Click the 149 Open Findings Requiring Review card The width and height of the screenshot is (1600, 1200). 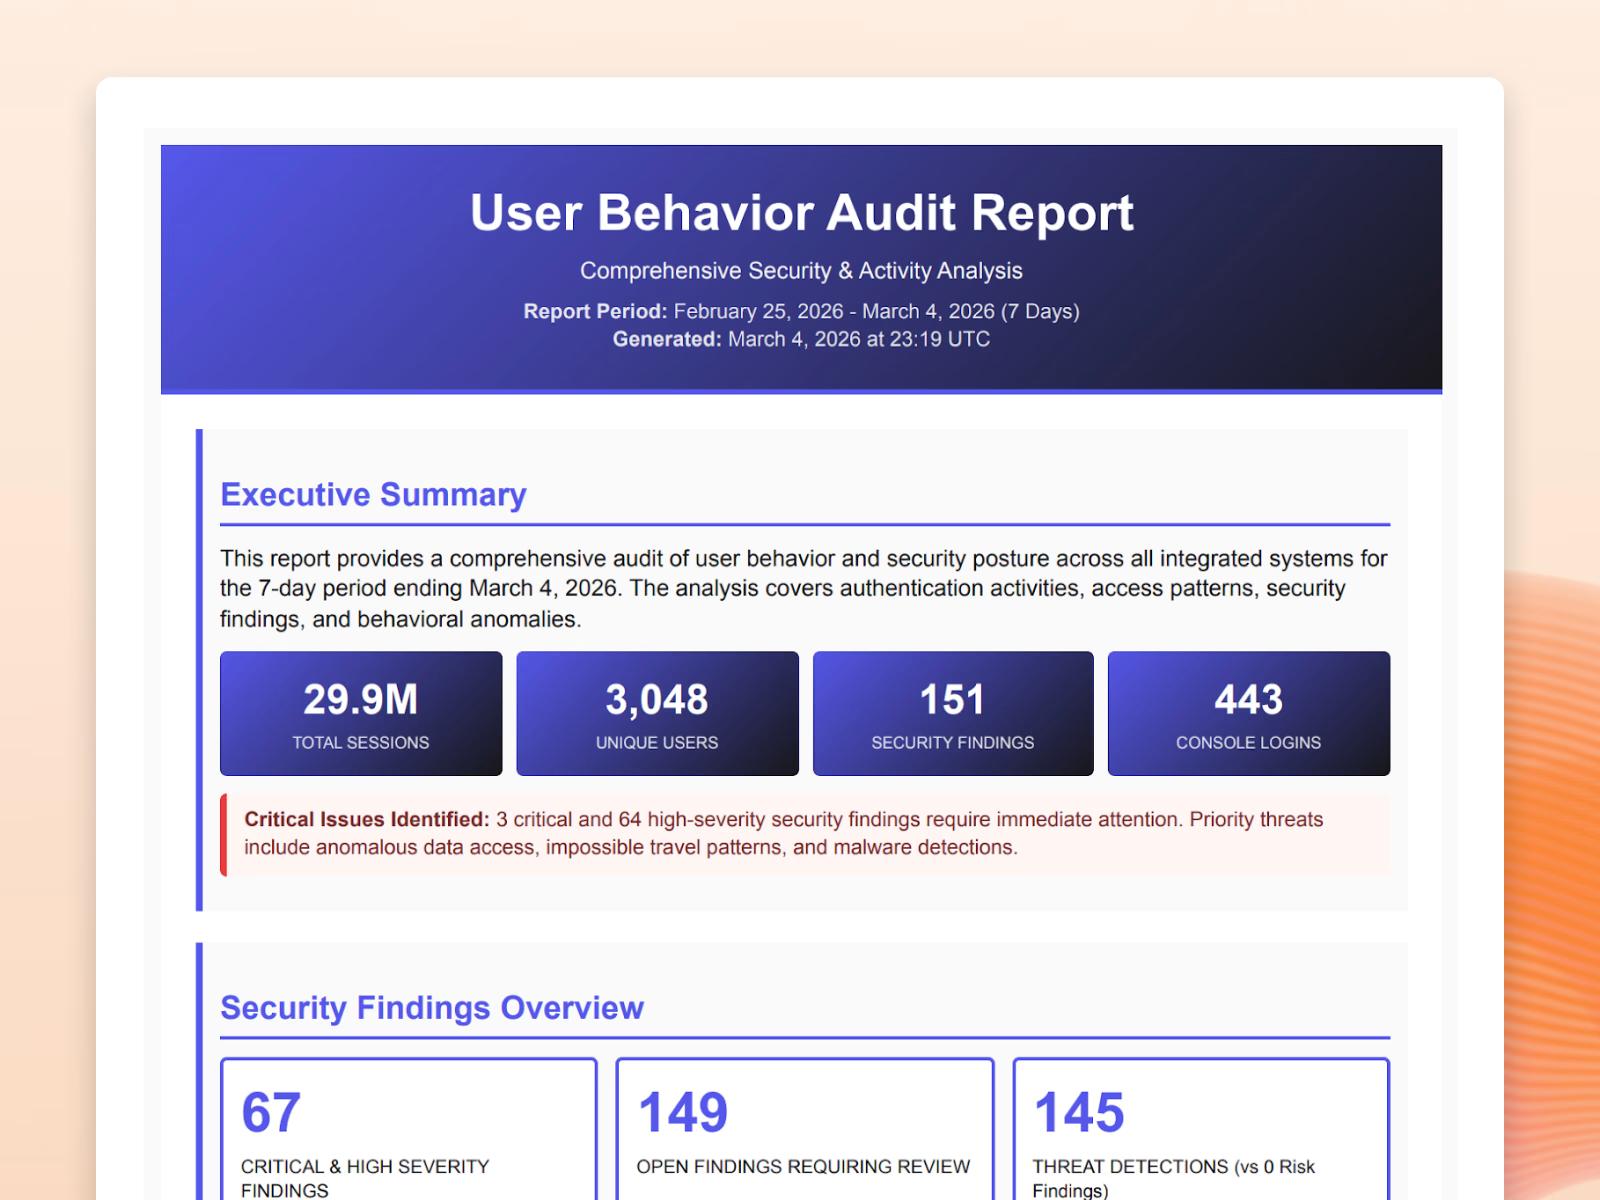[805, 1129]
